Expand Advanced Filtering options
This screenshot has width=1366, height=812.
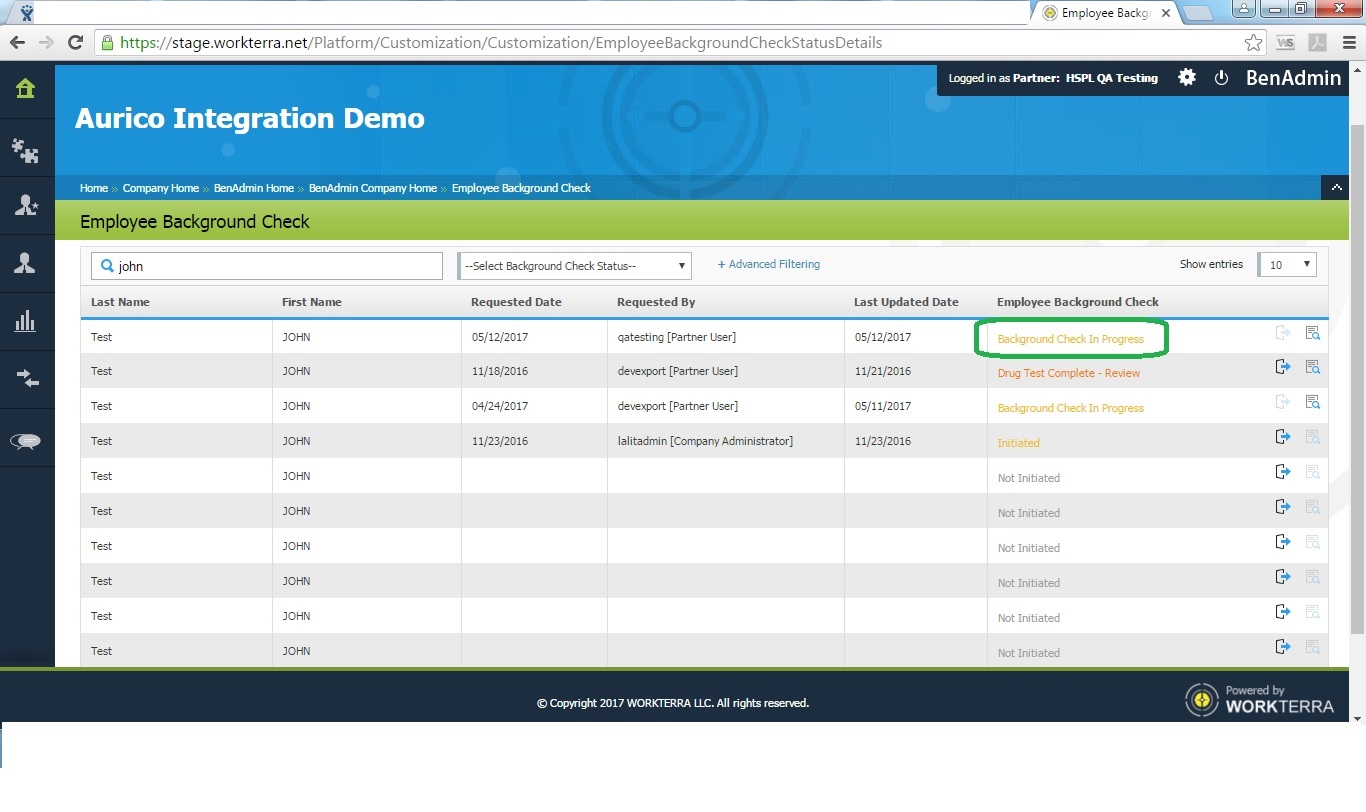coord(768,265)
